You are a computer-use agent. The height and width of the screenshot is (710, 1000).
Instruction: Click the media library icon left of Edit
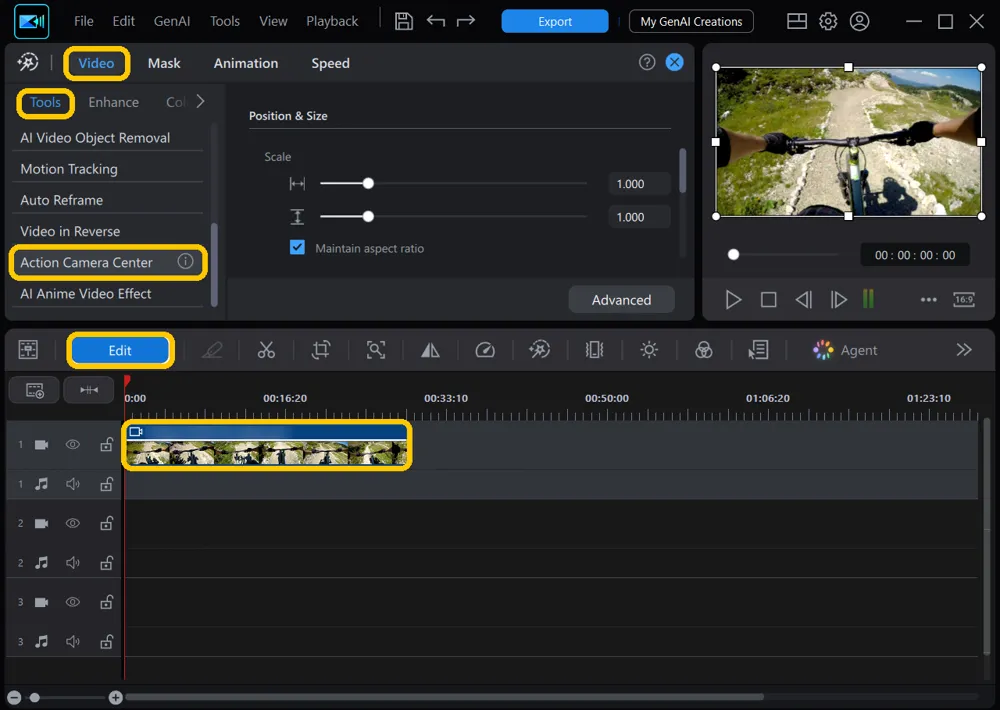coord(28,350)
